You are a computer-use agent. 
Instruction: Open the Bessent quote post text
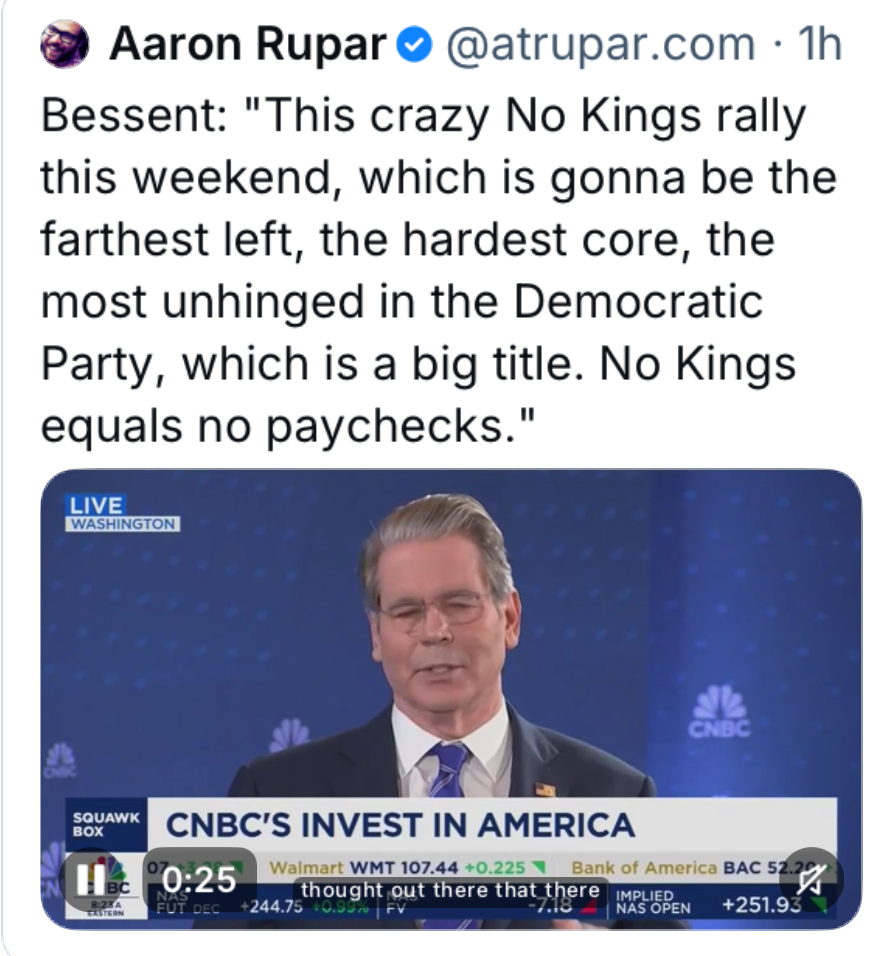click(420, 270)
